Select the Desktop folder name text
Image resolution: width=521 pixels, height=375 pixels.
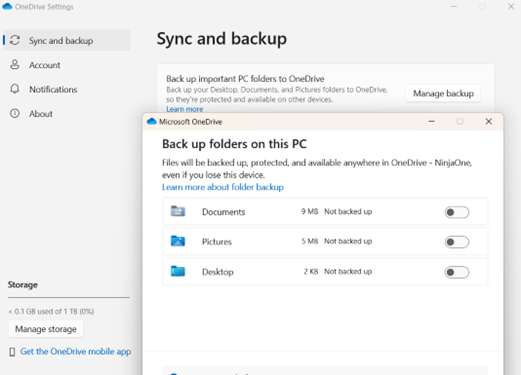coord(218,272)
